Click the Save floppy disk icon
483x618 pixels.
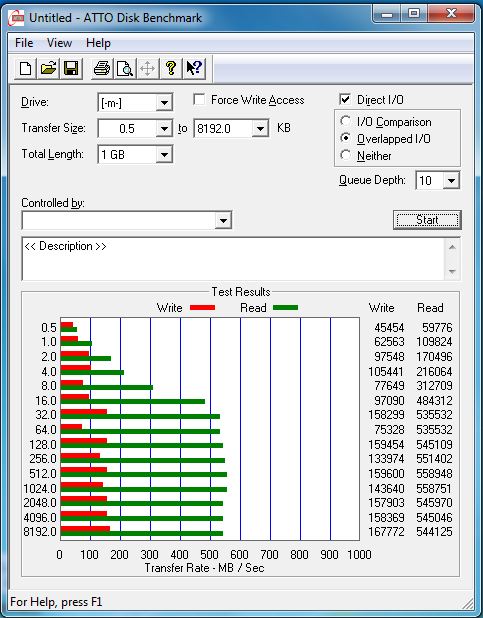coord(71,69)
